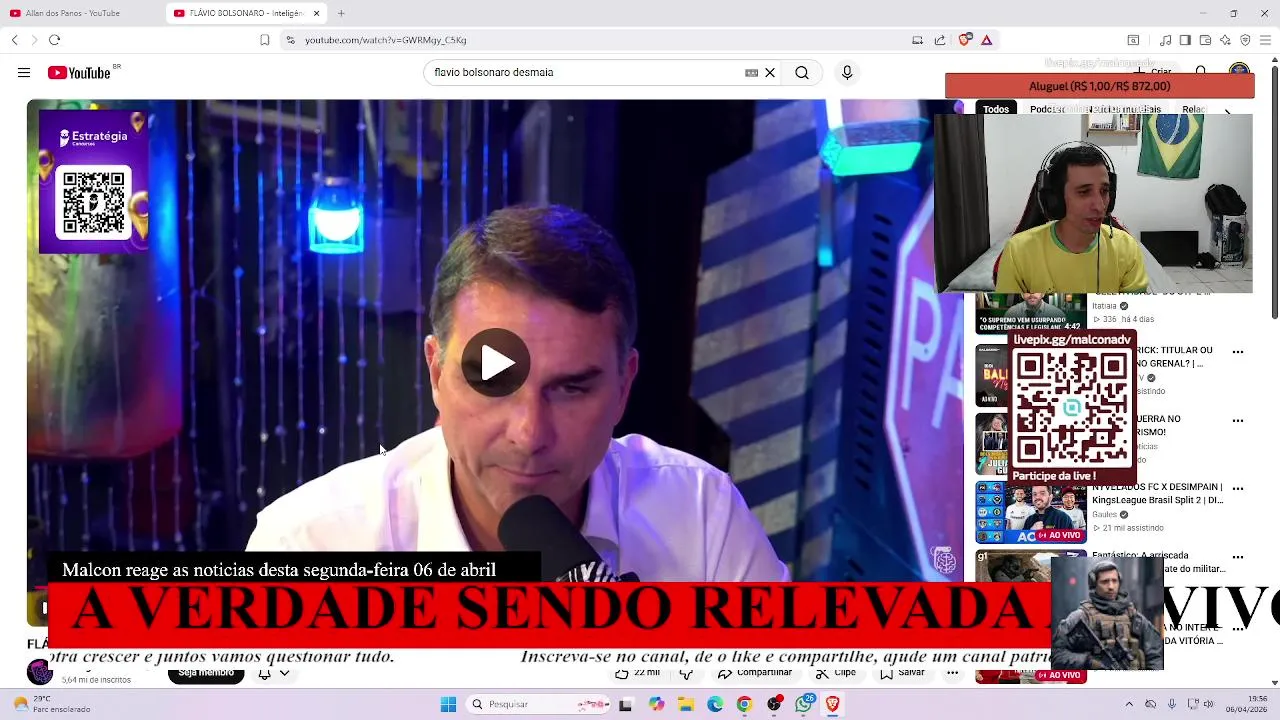Show hidden system tray icons chevron

(1129, 704)
